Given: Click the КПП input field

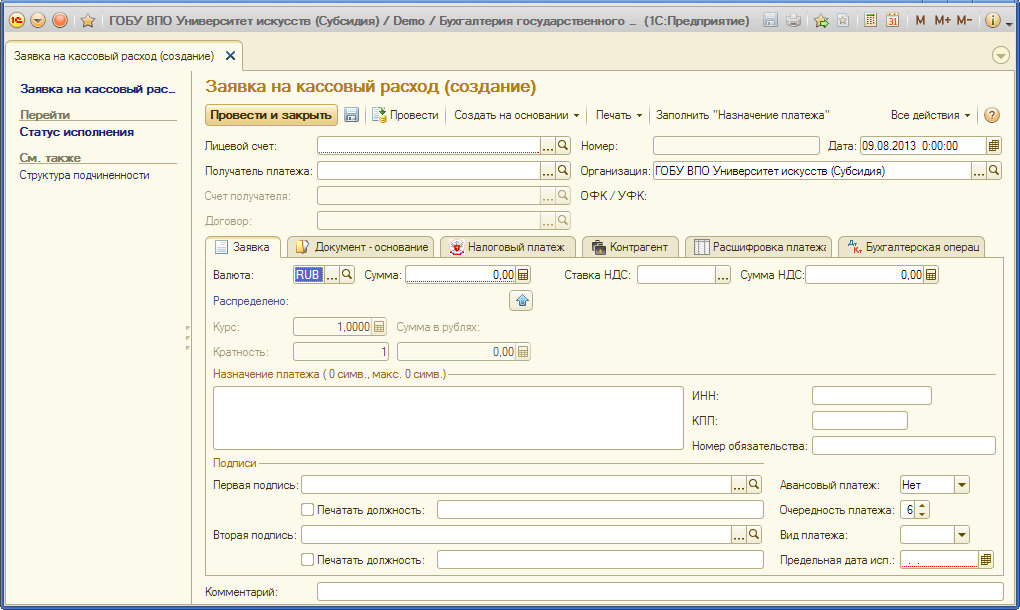Looking at the screenshot, I should pos(860,421).
